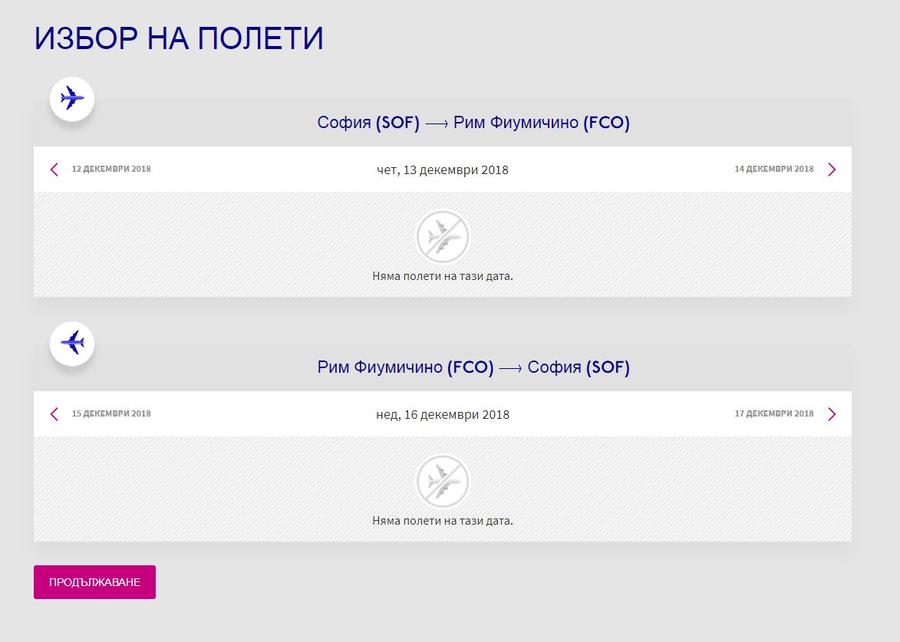Go to next day arrow for outbound flight
Image resolution: width=900 pixels, height=642 pixels.
point(832,169)
